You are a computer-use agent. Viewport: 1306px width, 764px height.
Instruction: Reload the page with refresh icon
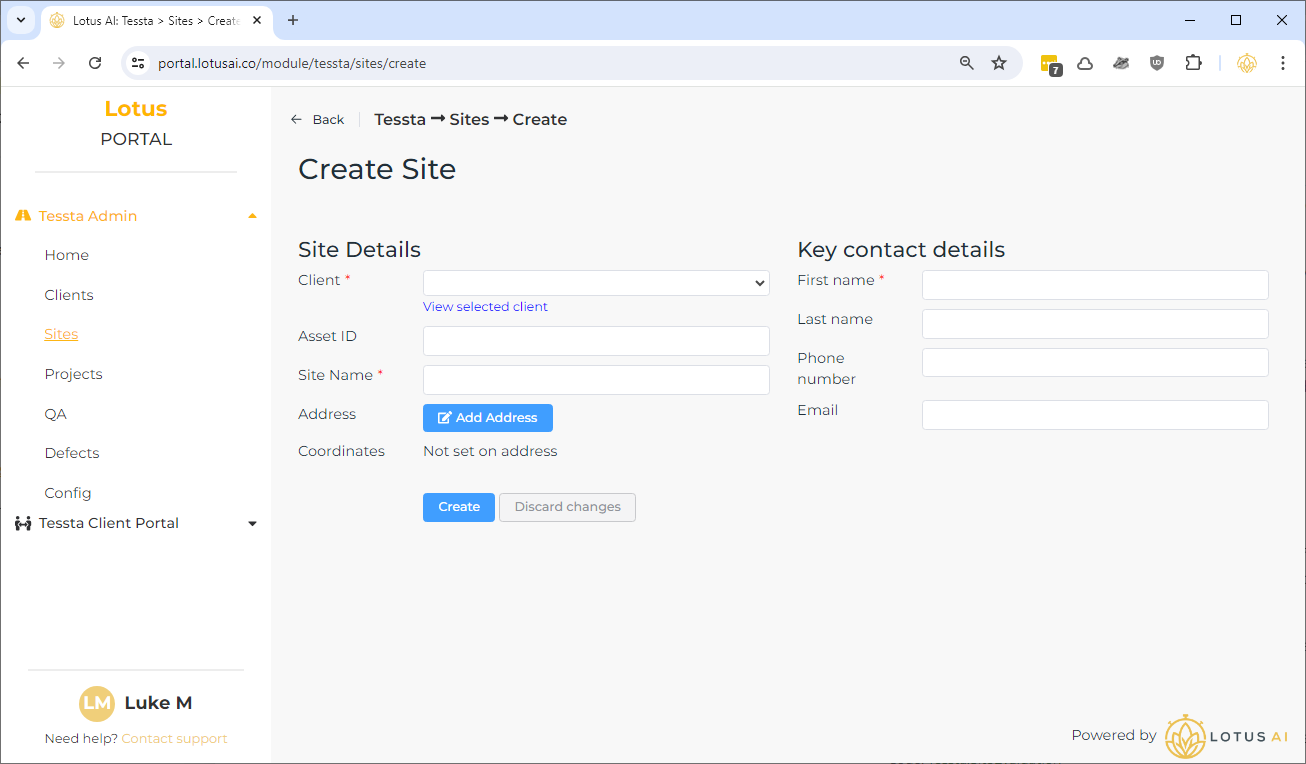click(95, 63)
